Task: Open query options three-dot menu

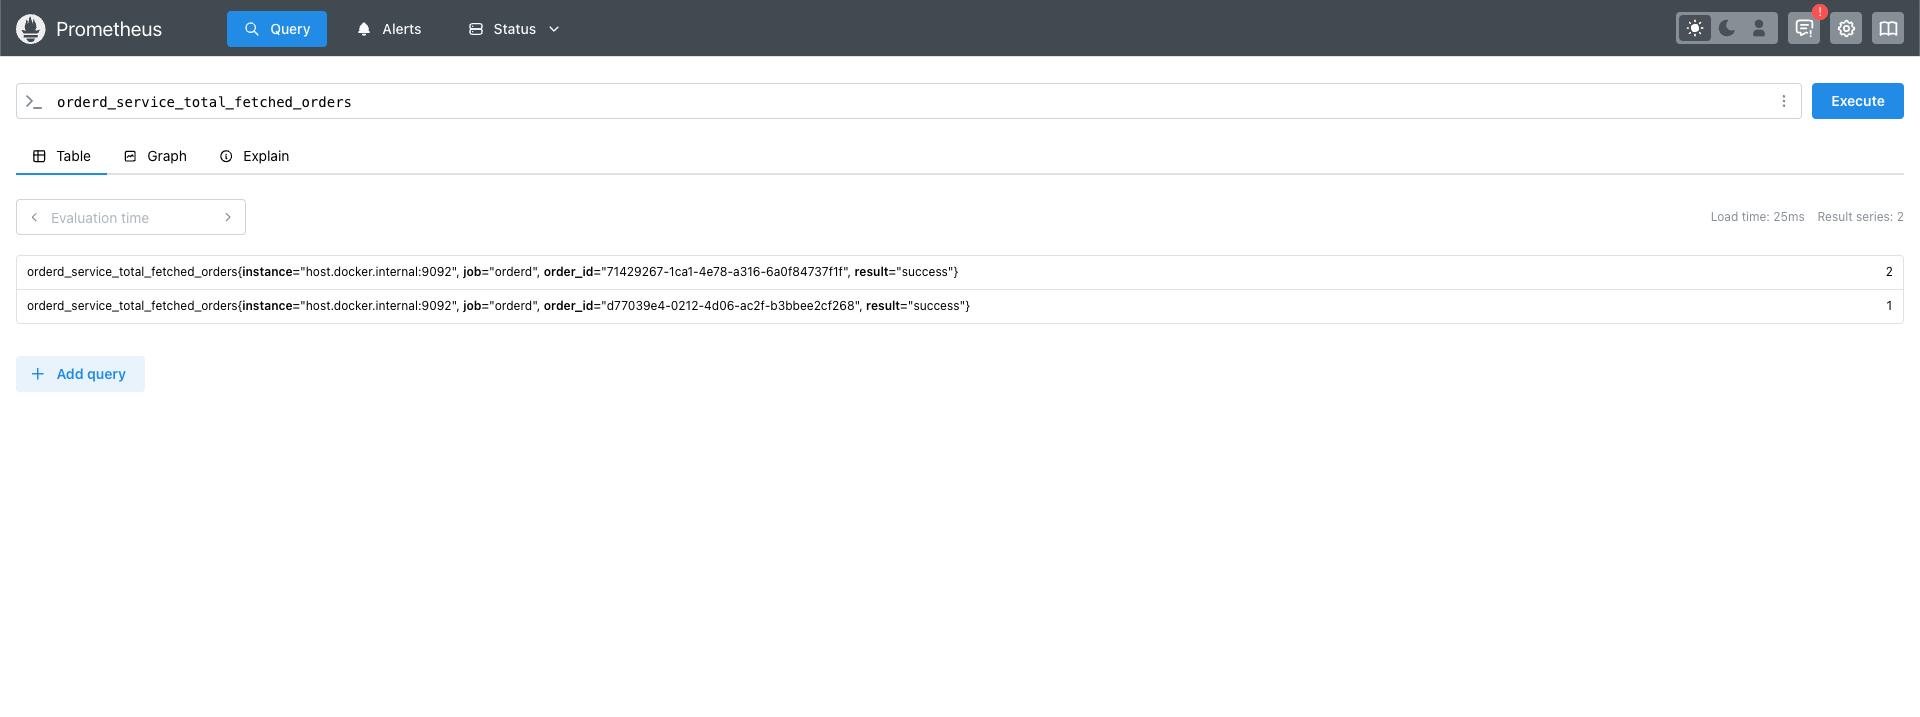Action: click(x=1783, y=101)
